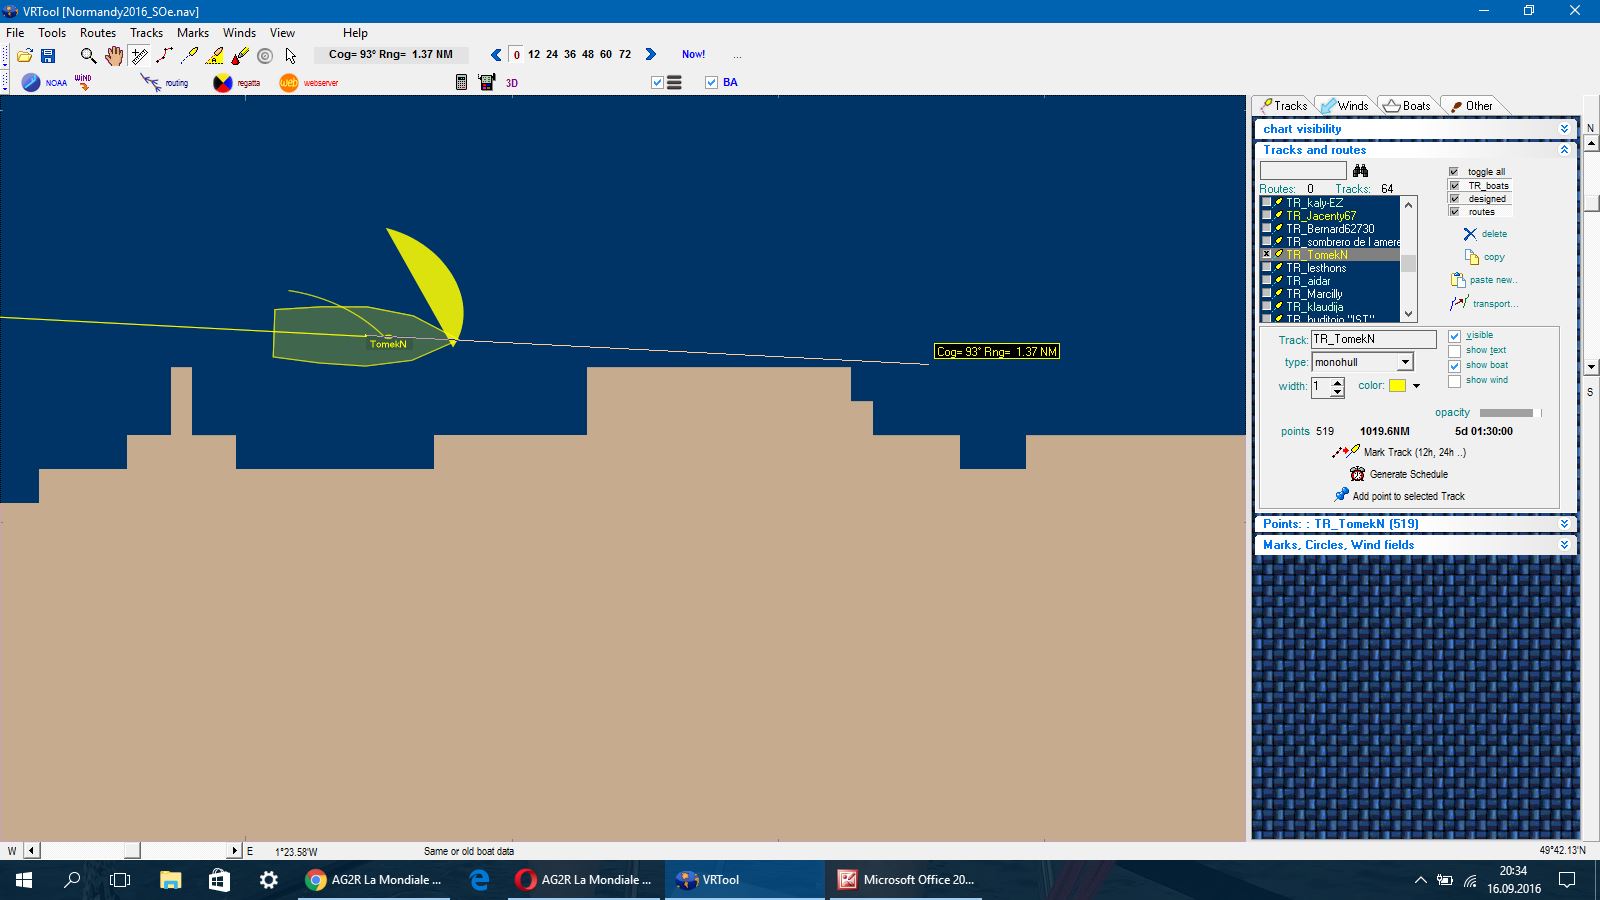Increase the width stepper value
The image size is (1600, 900).
(1337, 382)
